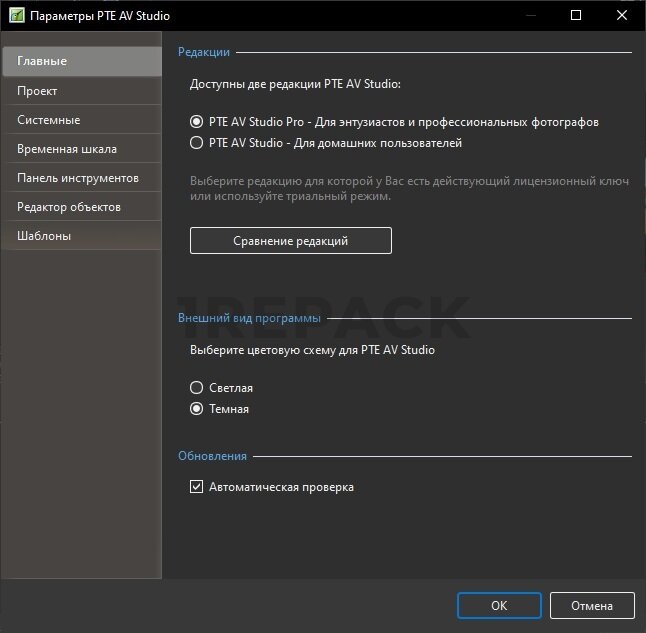Image resolution: width=646 pixels, height=633 pixels.
Task: Click the PTE AV Studio title bar icon
Action: pyautogui.click(x=16, y=16)
